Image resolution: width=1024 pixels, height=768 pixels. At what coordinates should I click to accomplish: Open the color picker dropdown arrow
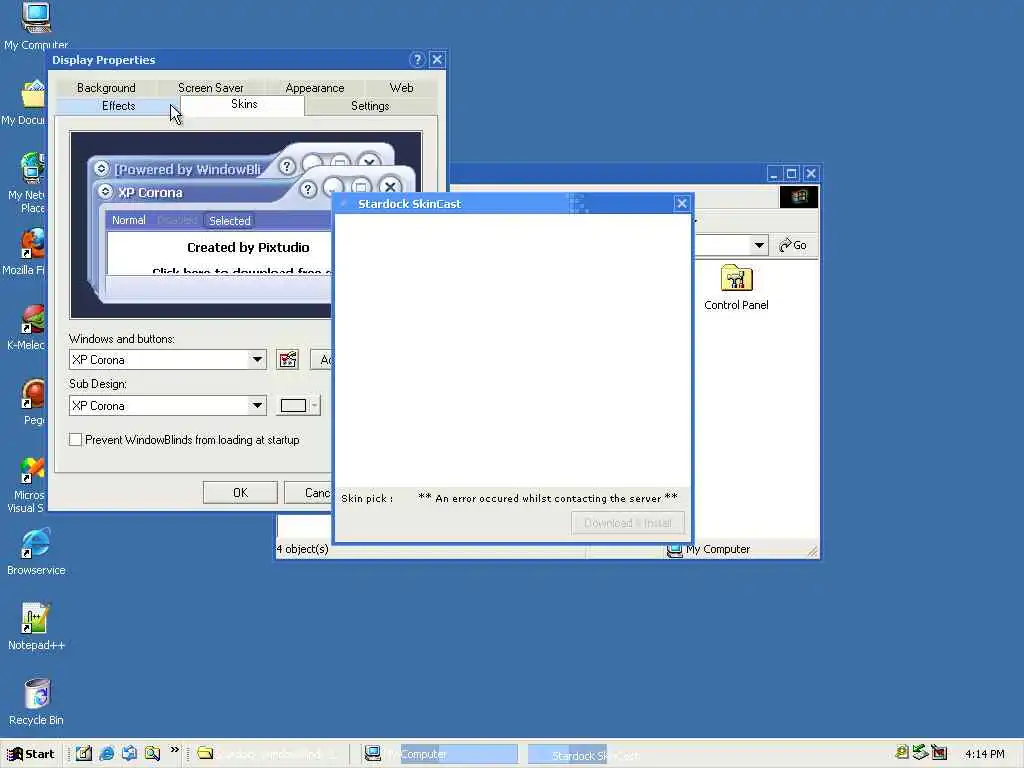[315, 406]
